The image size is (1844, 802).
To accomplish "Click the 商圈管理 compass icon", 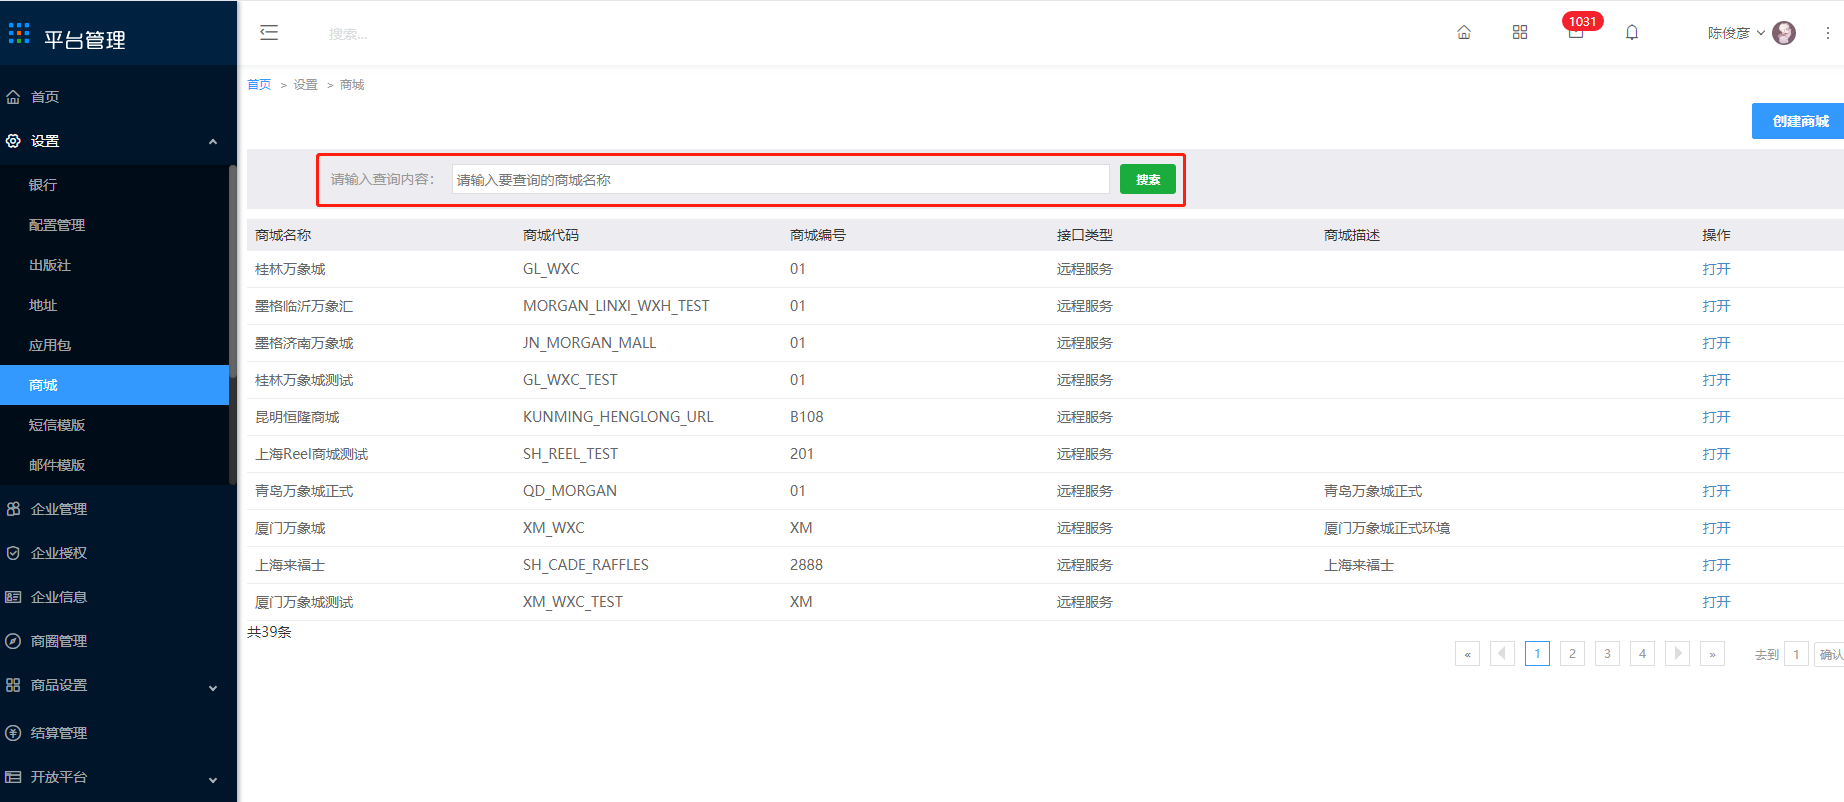I will click(13, 641).
